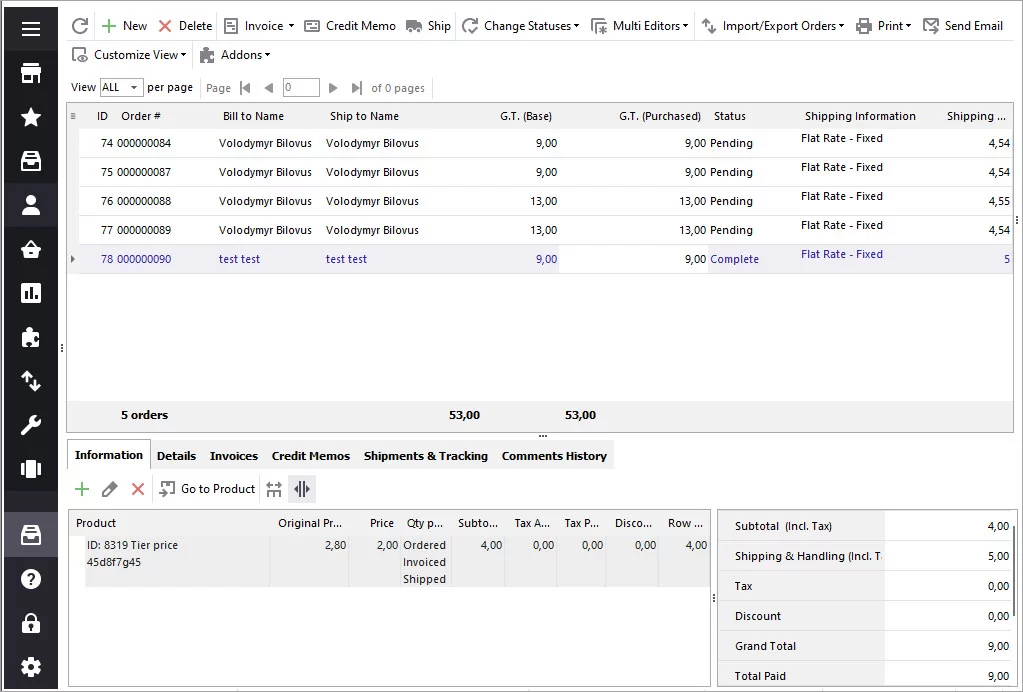Click the page number input field
The width and height of the screenshot is (1023, 692).
point(301,87)
